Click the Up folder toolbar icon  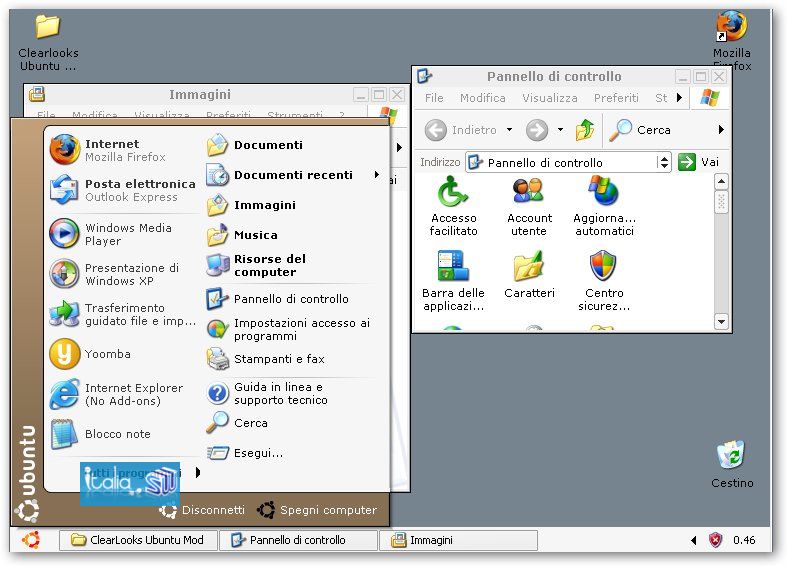585,130
